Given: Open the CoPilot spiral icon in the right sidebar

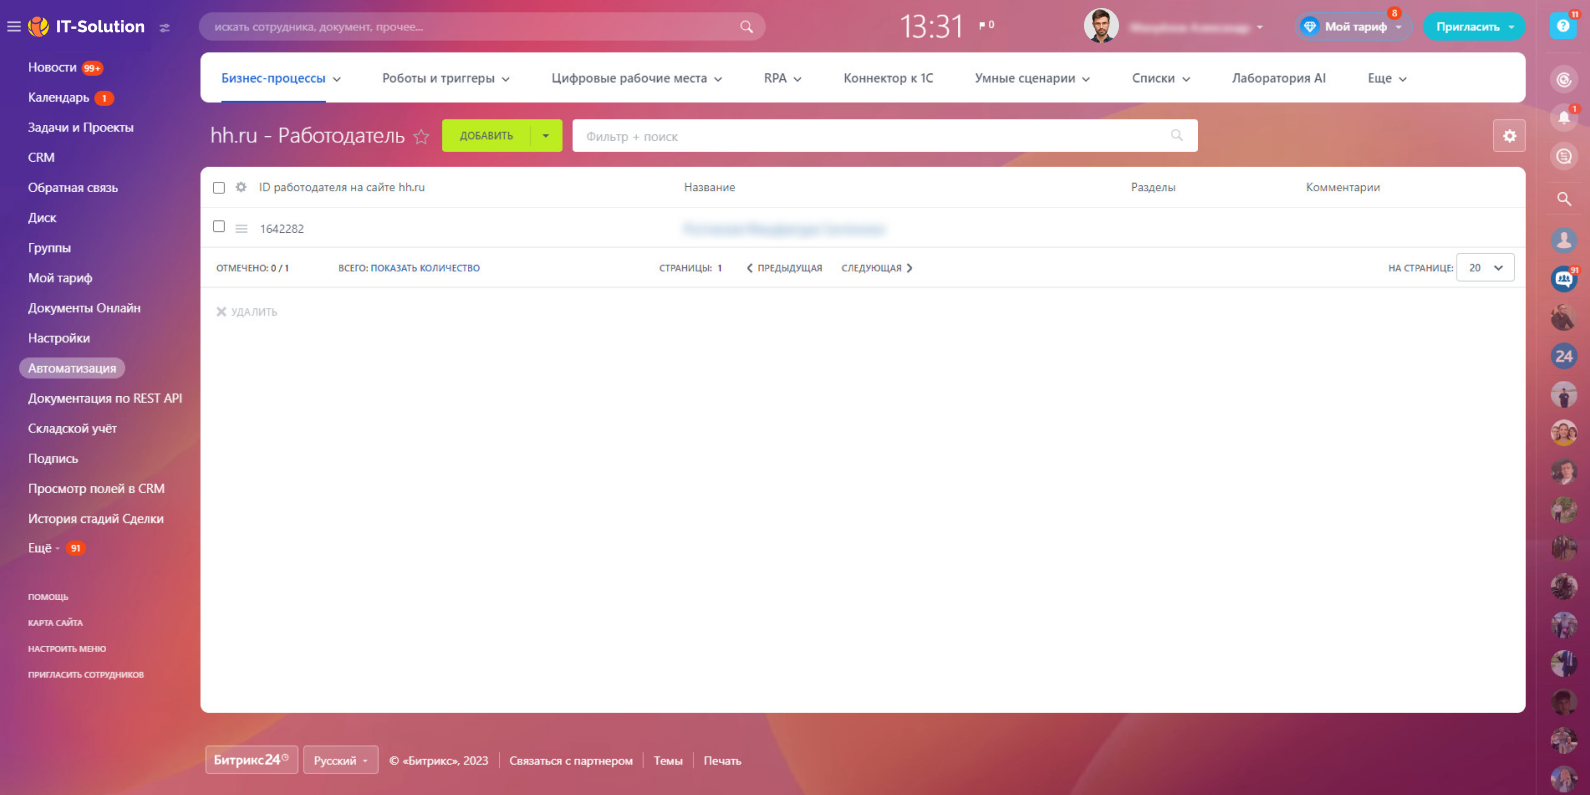Looking at the screenshot, I should (1564, 79).
